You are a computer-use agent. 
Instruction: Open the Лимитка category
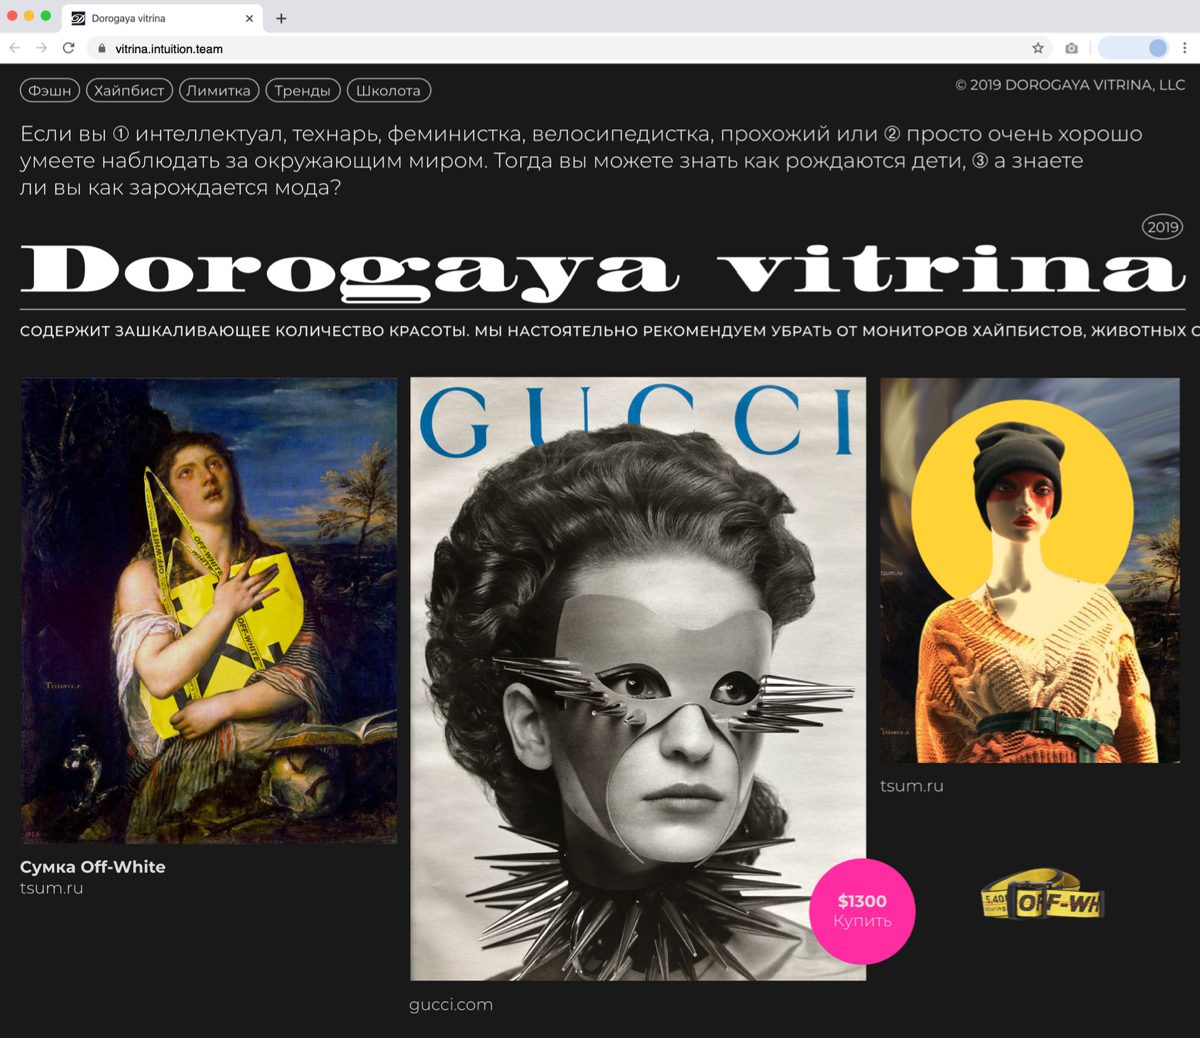219,90
